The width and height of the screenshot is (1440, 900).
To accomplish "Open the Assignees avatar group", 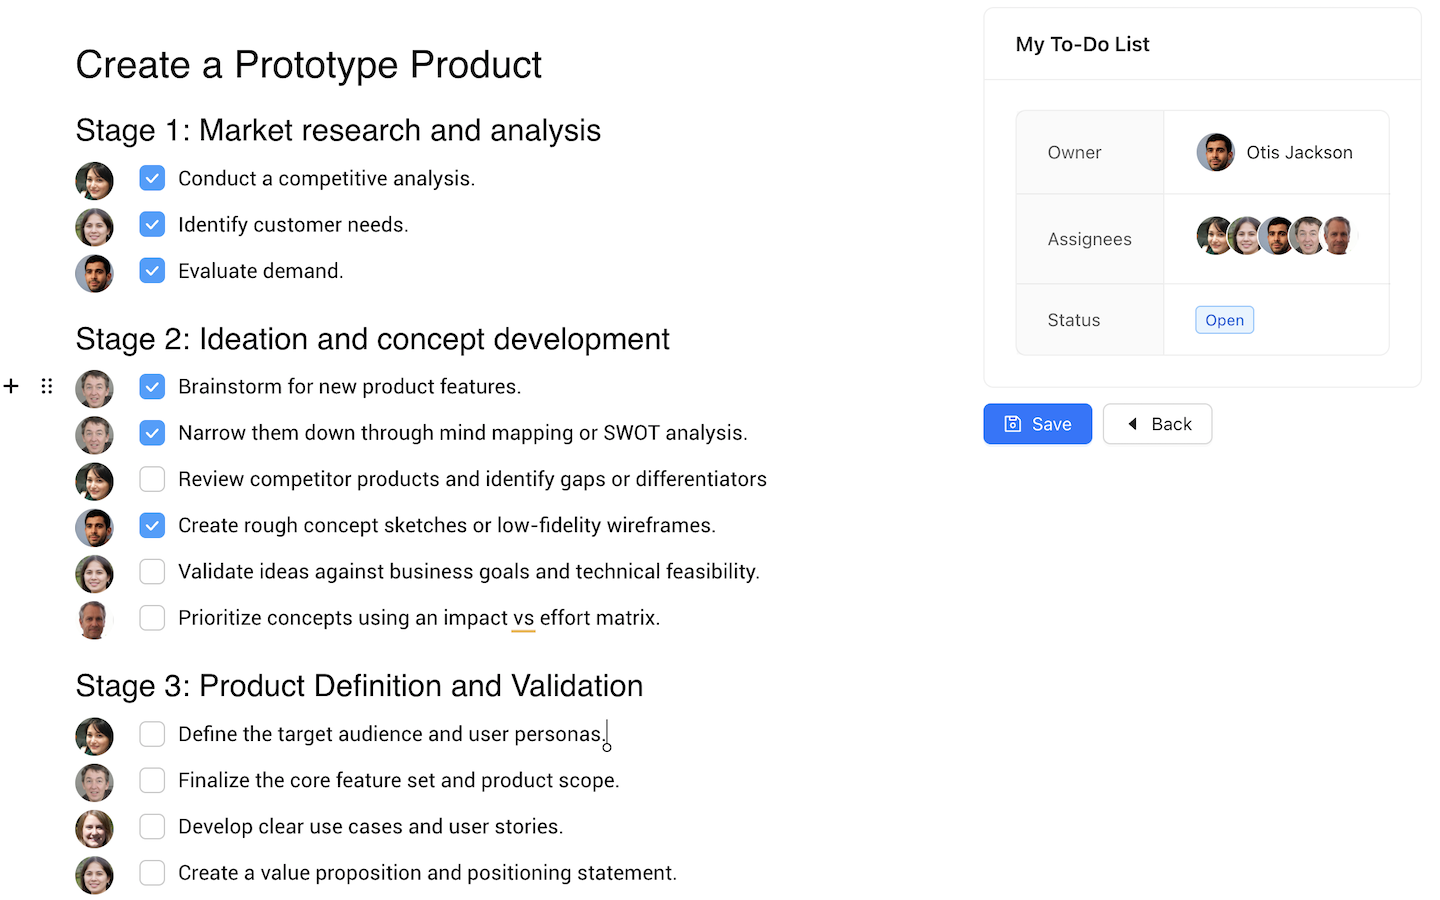I will coord(1275,236).
